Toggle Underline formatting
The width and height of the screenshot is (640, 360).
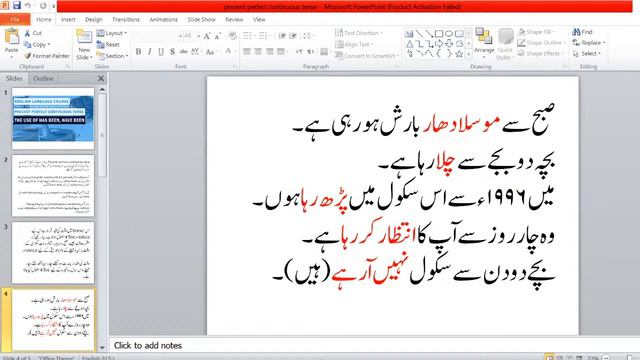point(161,52)
